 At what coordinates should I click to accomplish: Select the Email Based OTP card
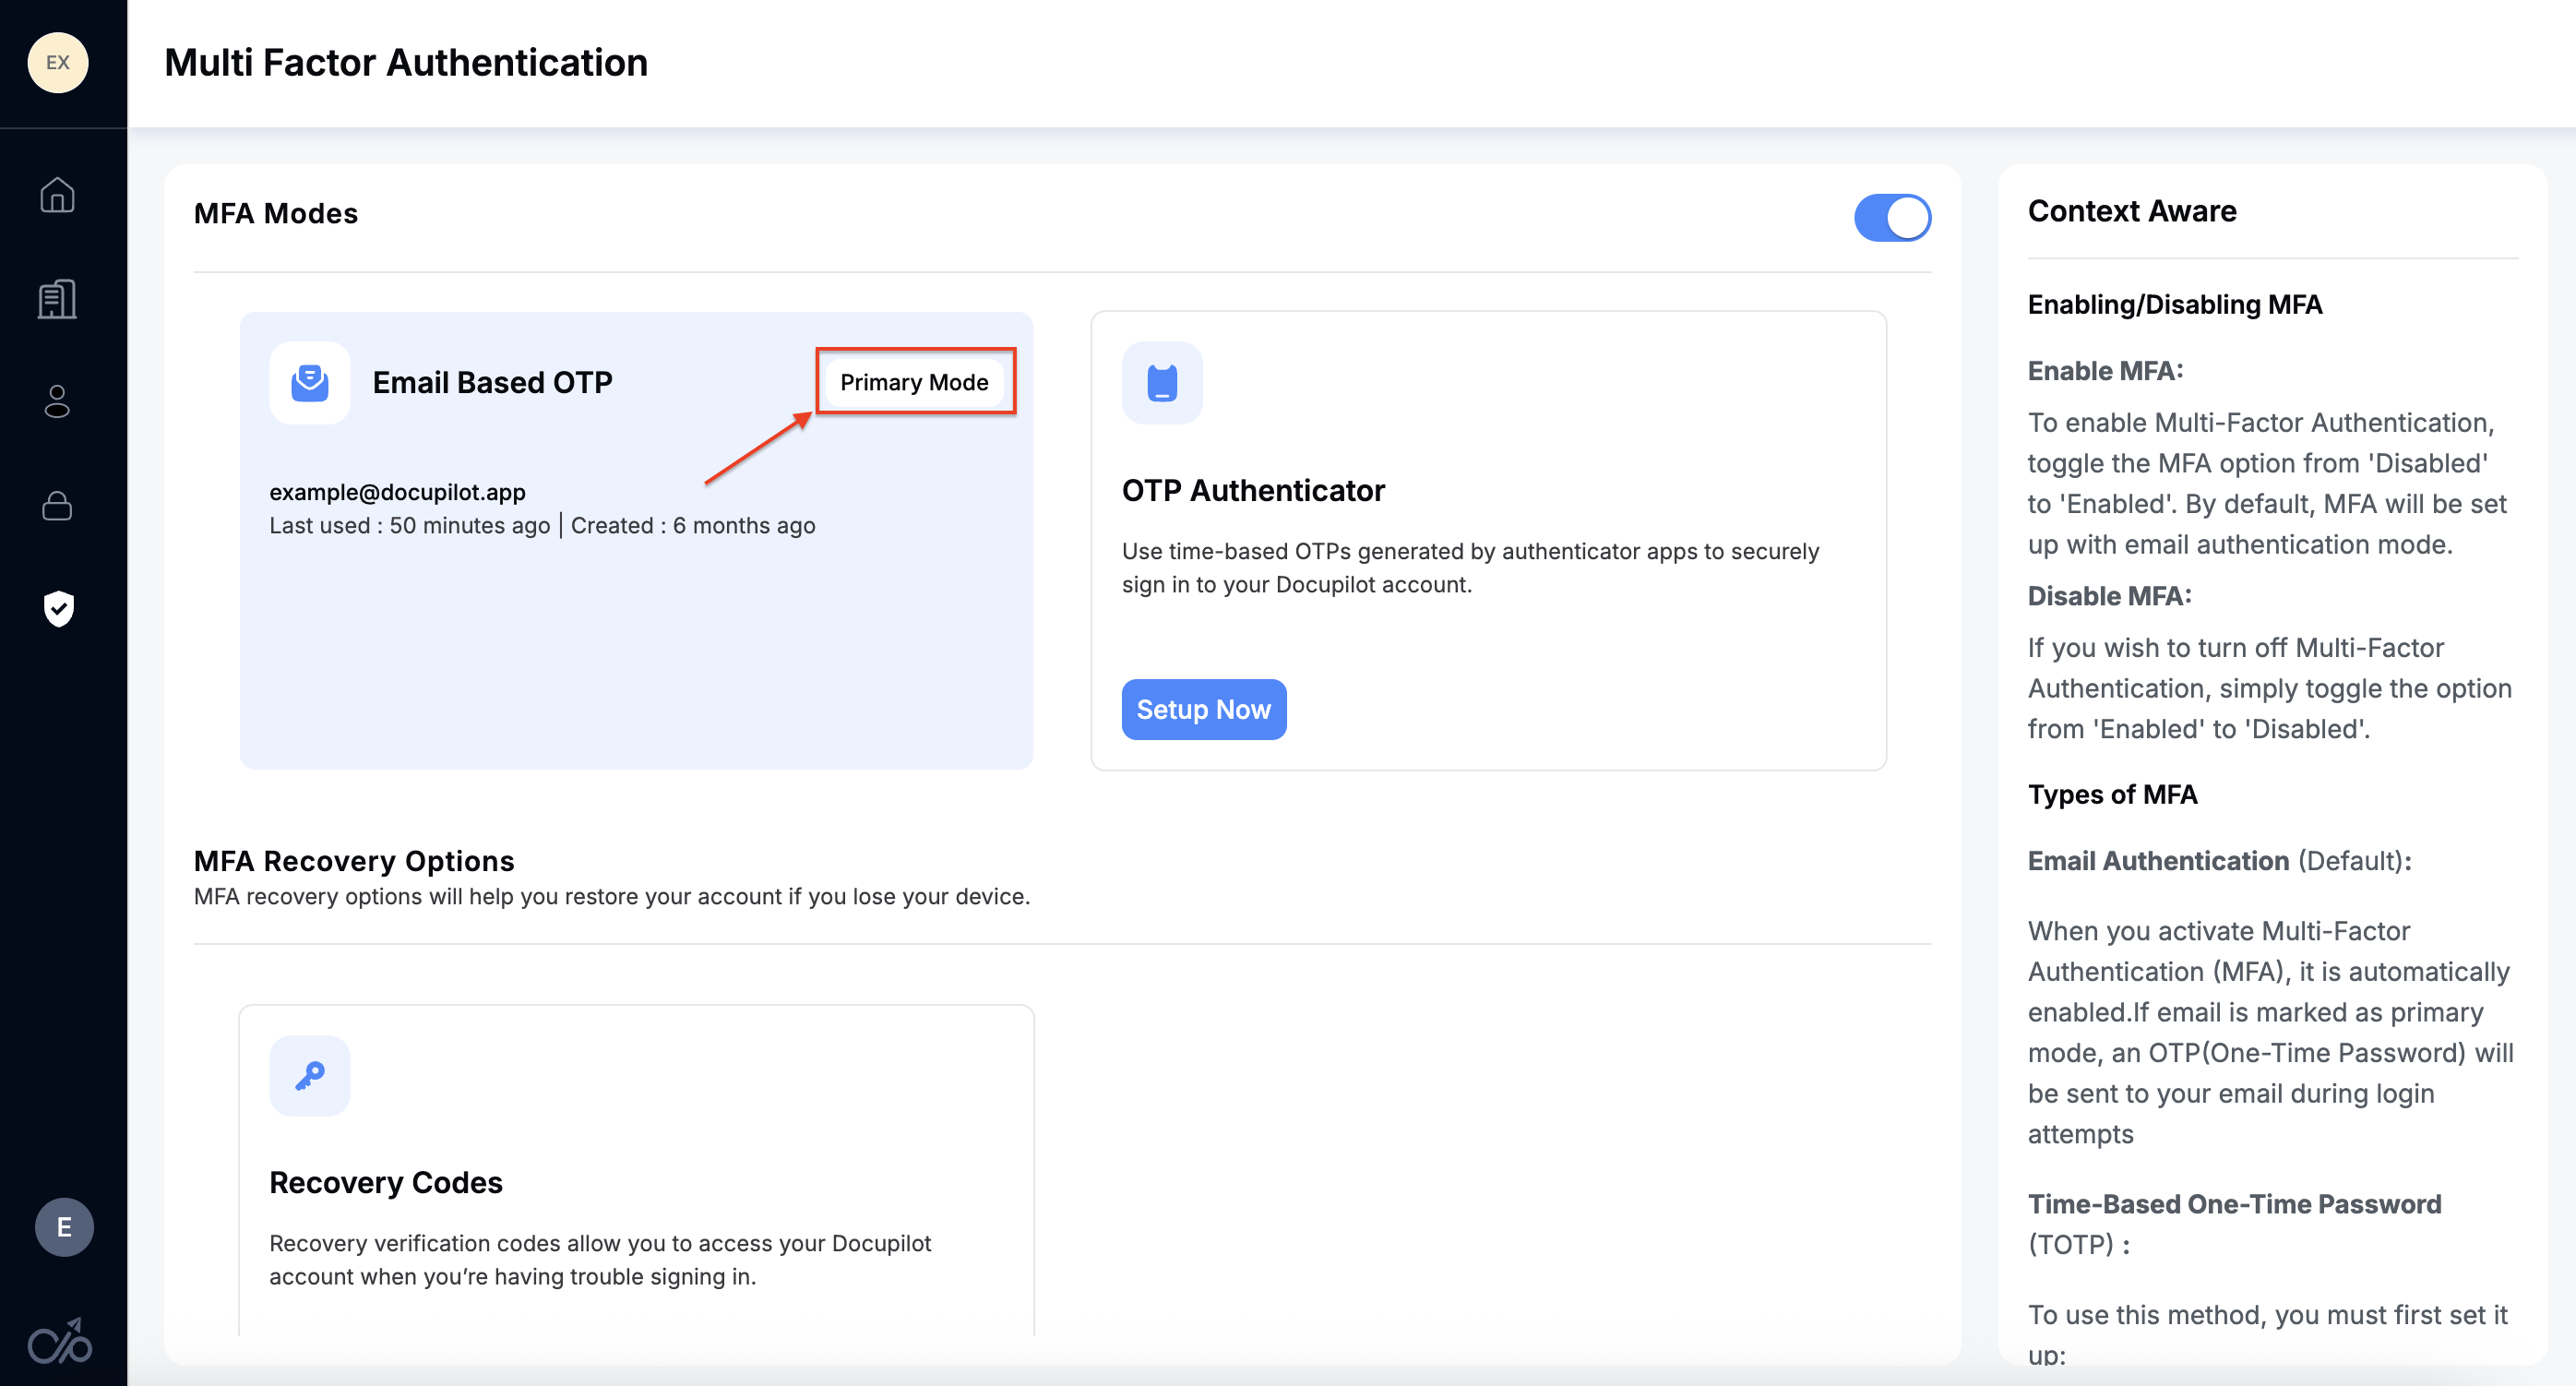636,640
